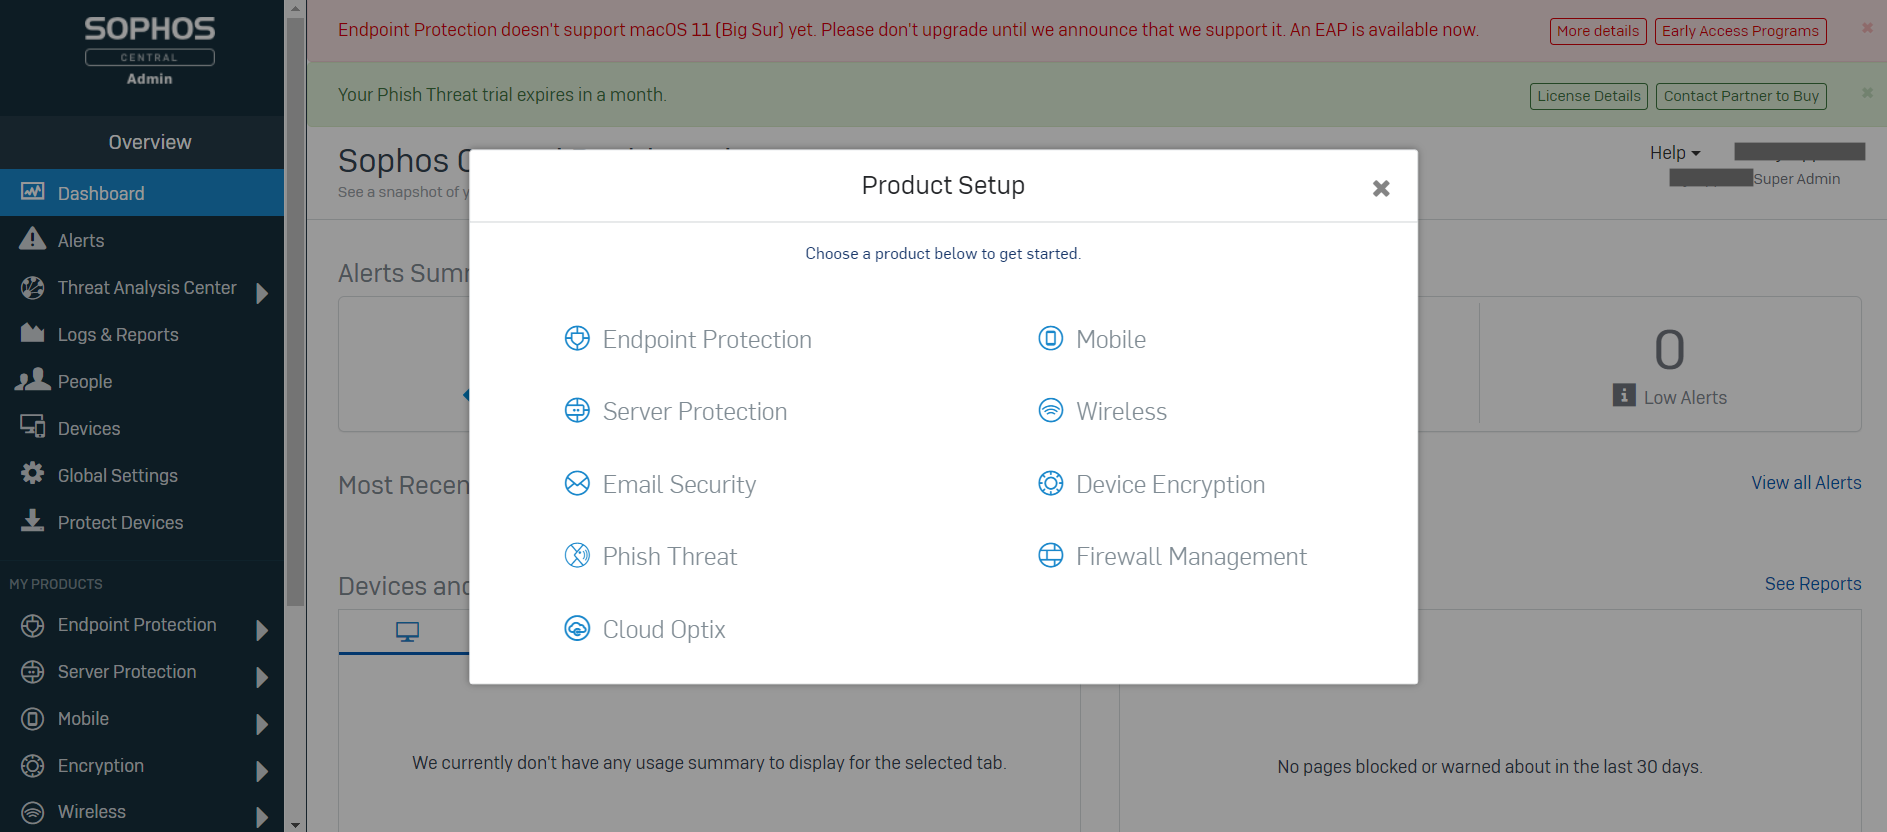Click the Threat Analysis Center icon
The image size is (1887, 832).
click(33, 288)
